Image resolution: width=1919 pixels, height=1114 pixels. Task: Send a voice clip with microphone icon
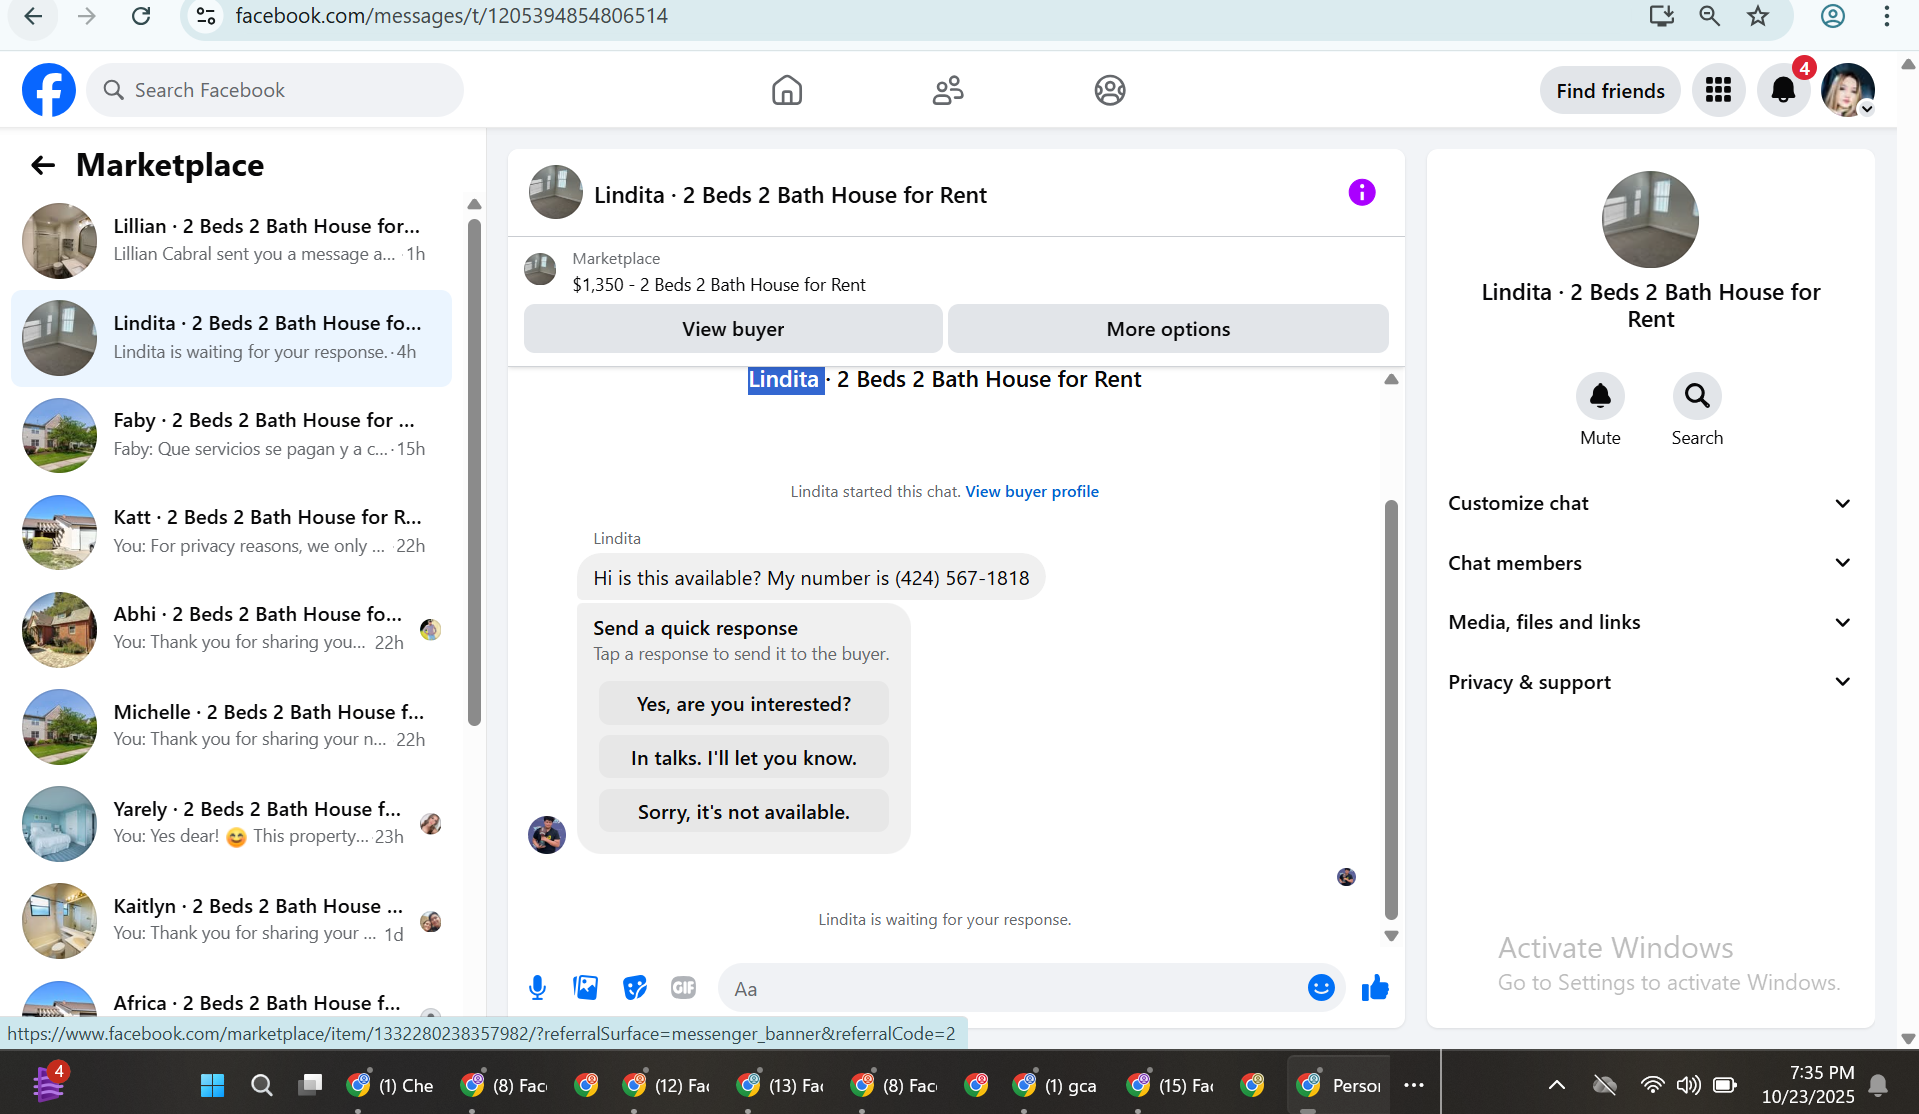(537, 988)
